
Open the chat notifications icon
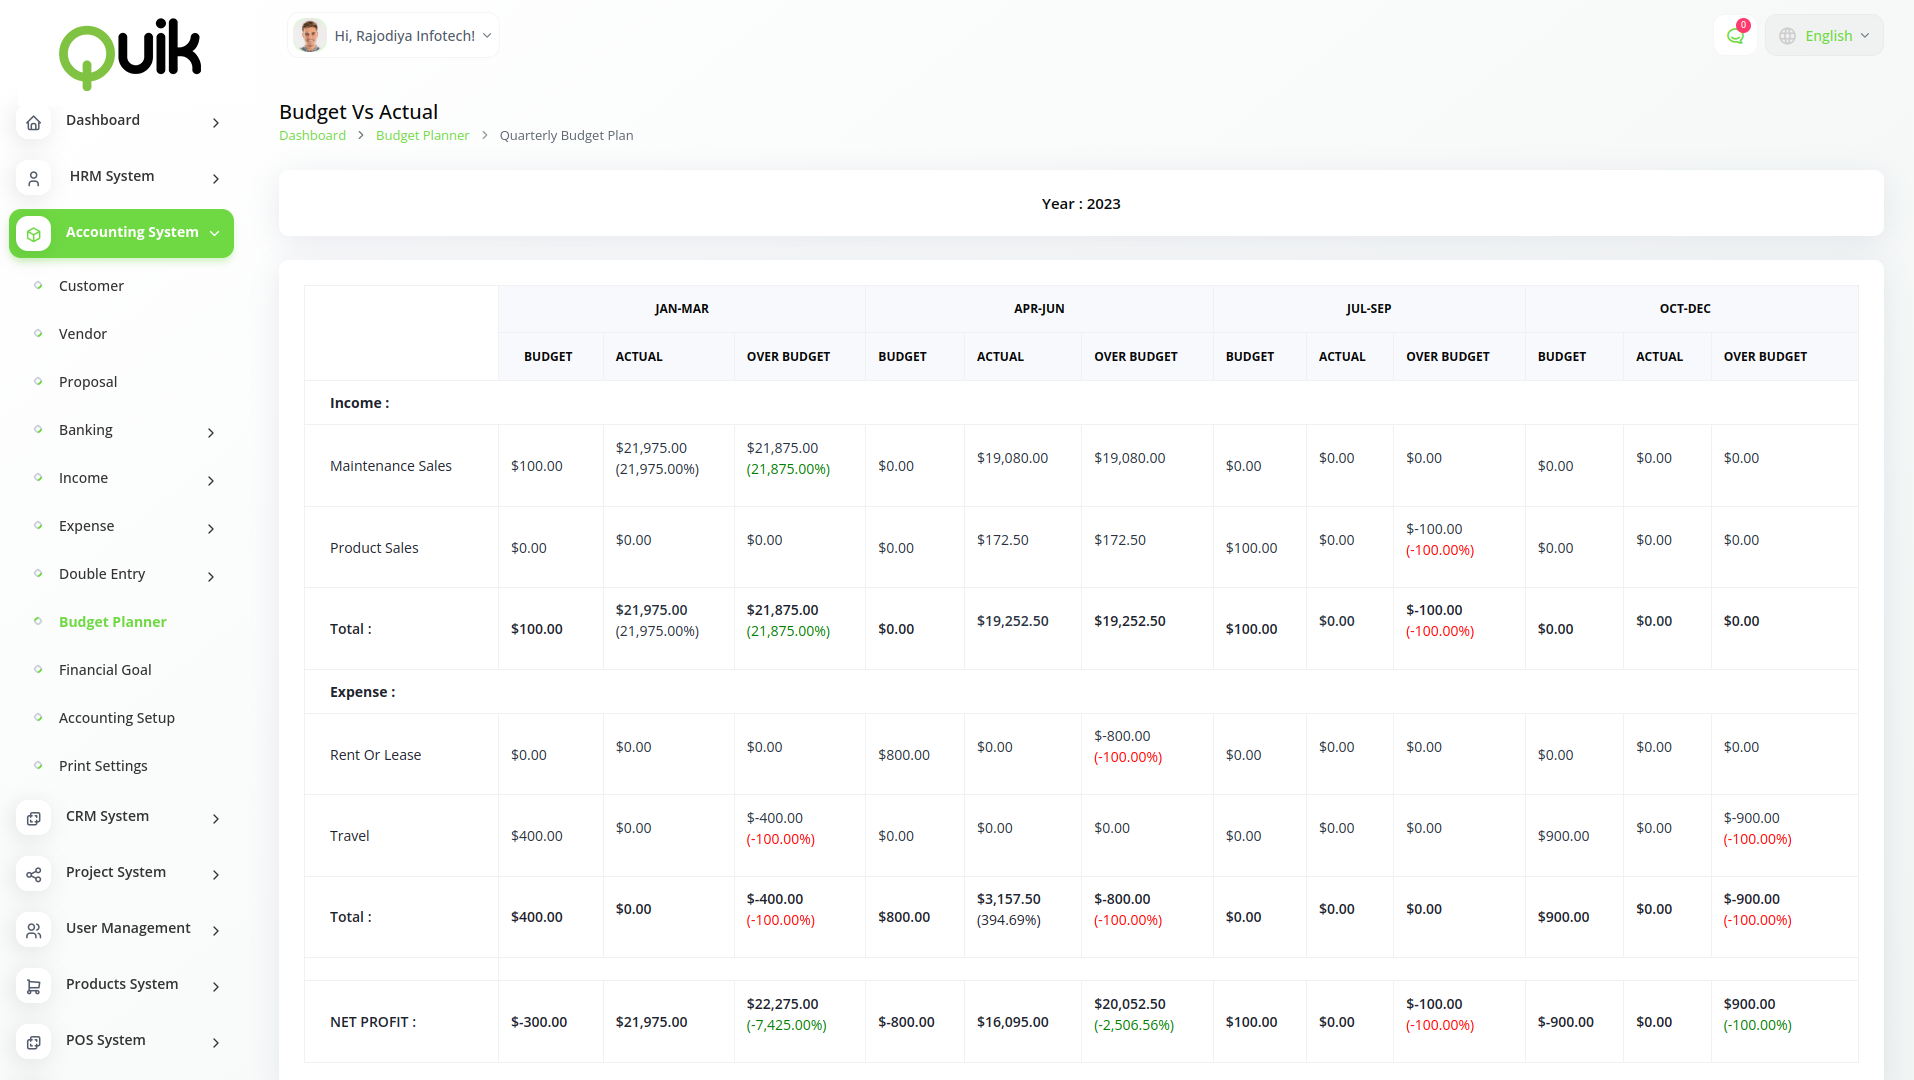tap(1735, 36)
